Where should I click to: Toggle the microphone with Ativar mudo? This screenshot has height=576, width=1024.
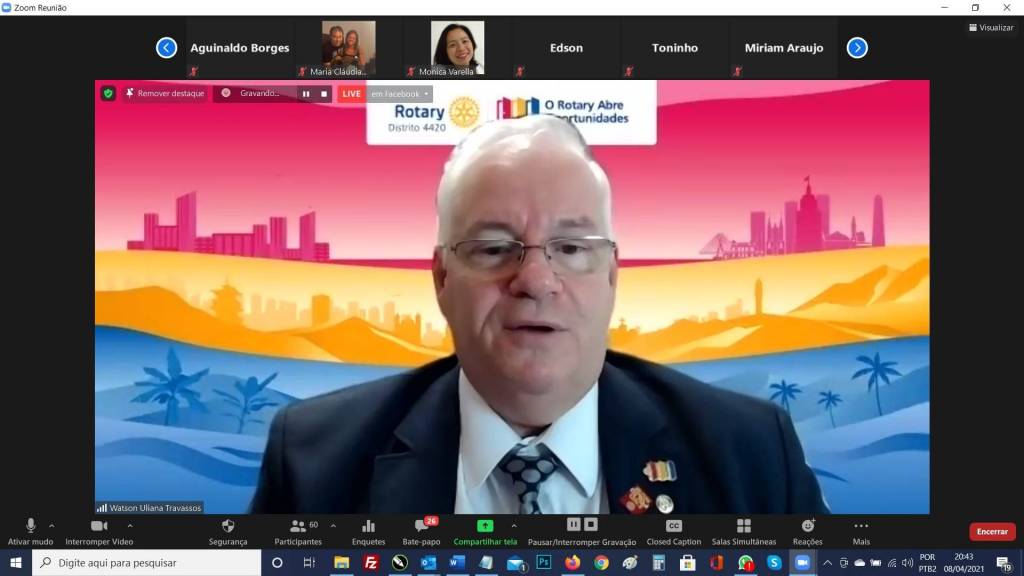(x=30, y=527)
